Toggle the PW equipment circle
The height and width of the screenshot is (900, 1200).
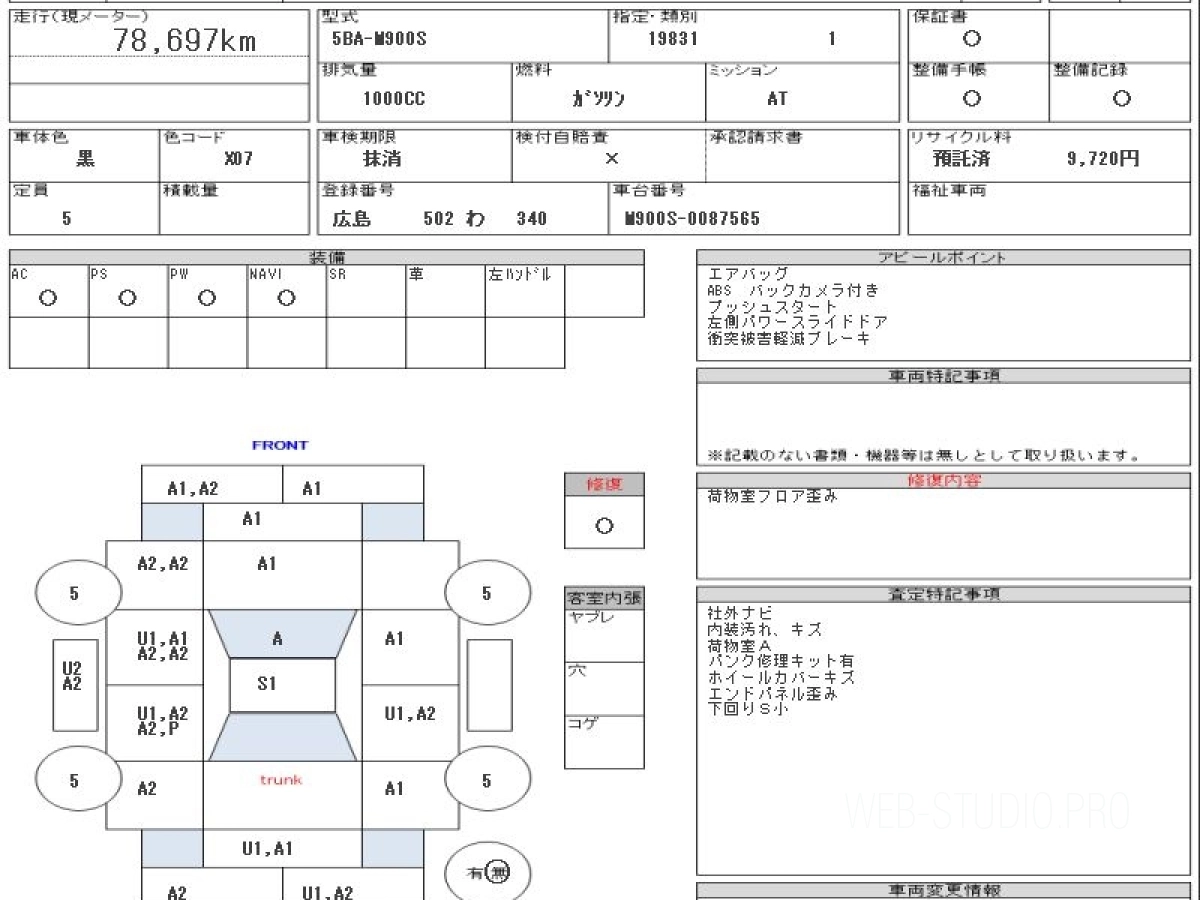pyautogui.click(x=207, y=298)
